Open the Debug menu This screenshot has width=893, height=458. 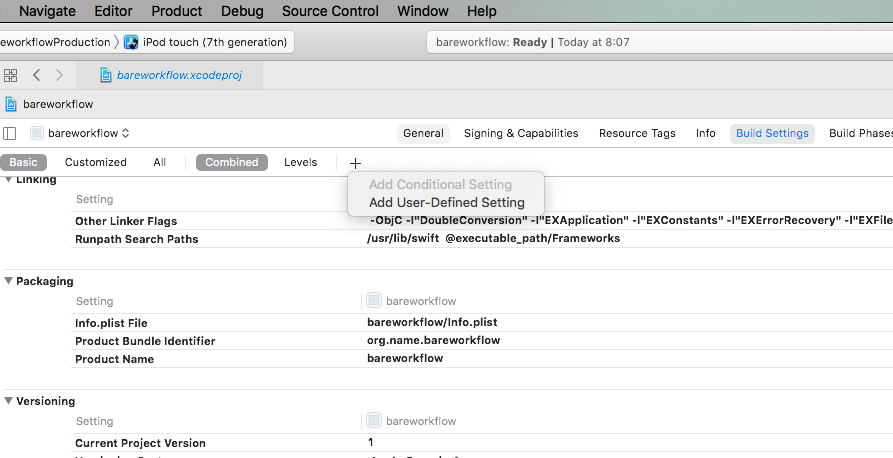point(242,11)
